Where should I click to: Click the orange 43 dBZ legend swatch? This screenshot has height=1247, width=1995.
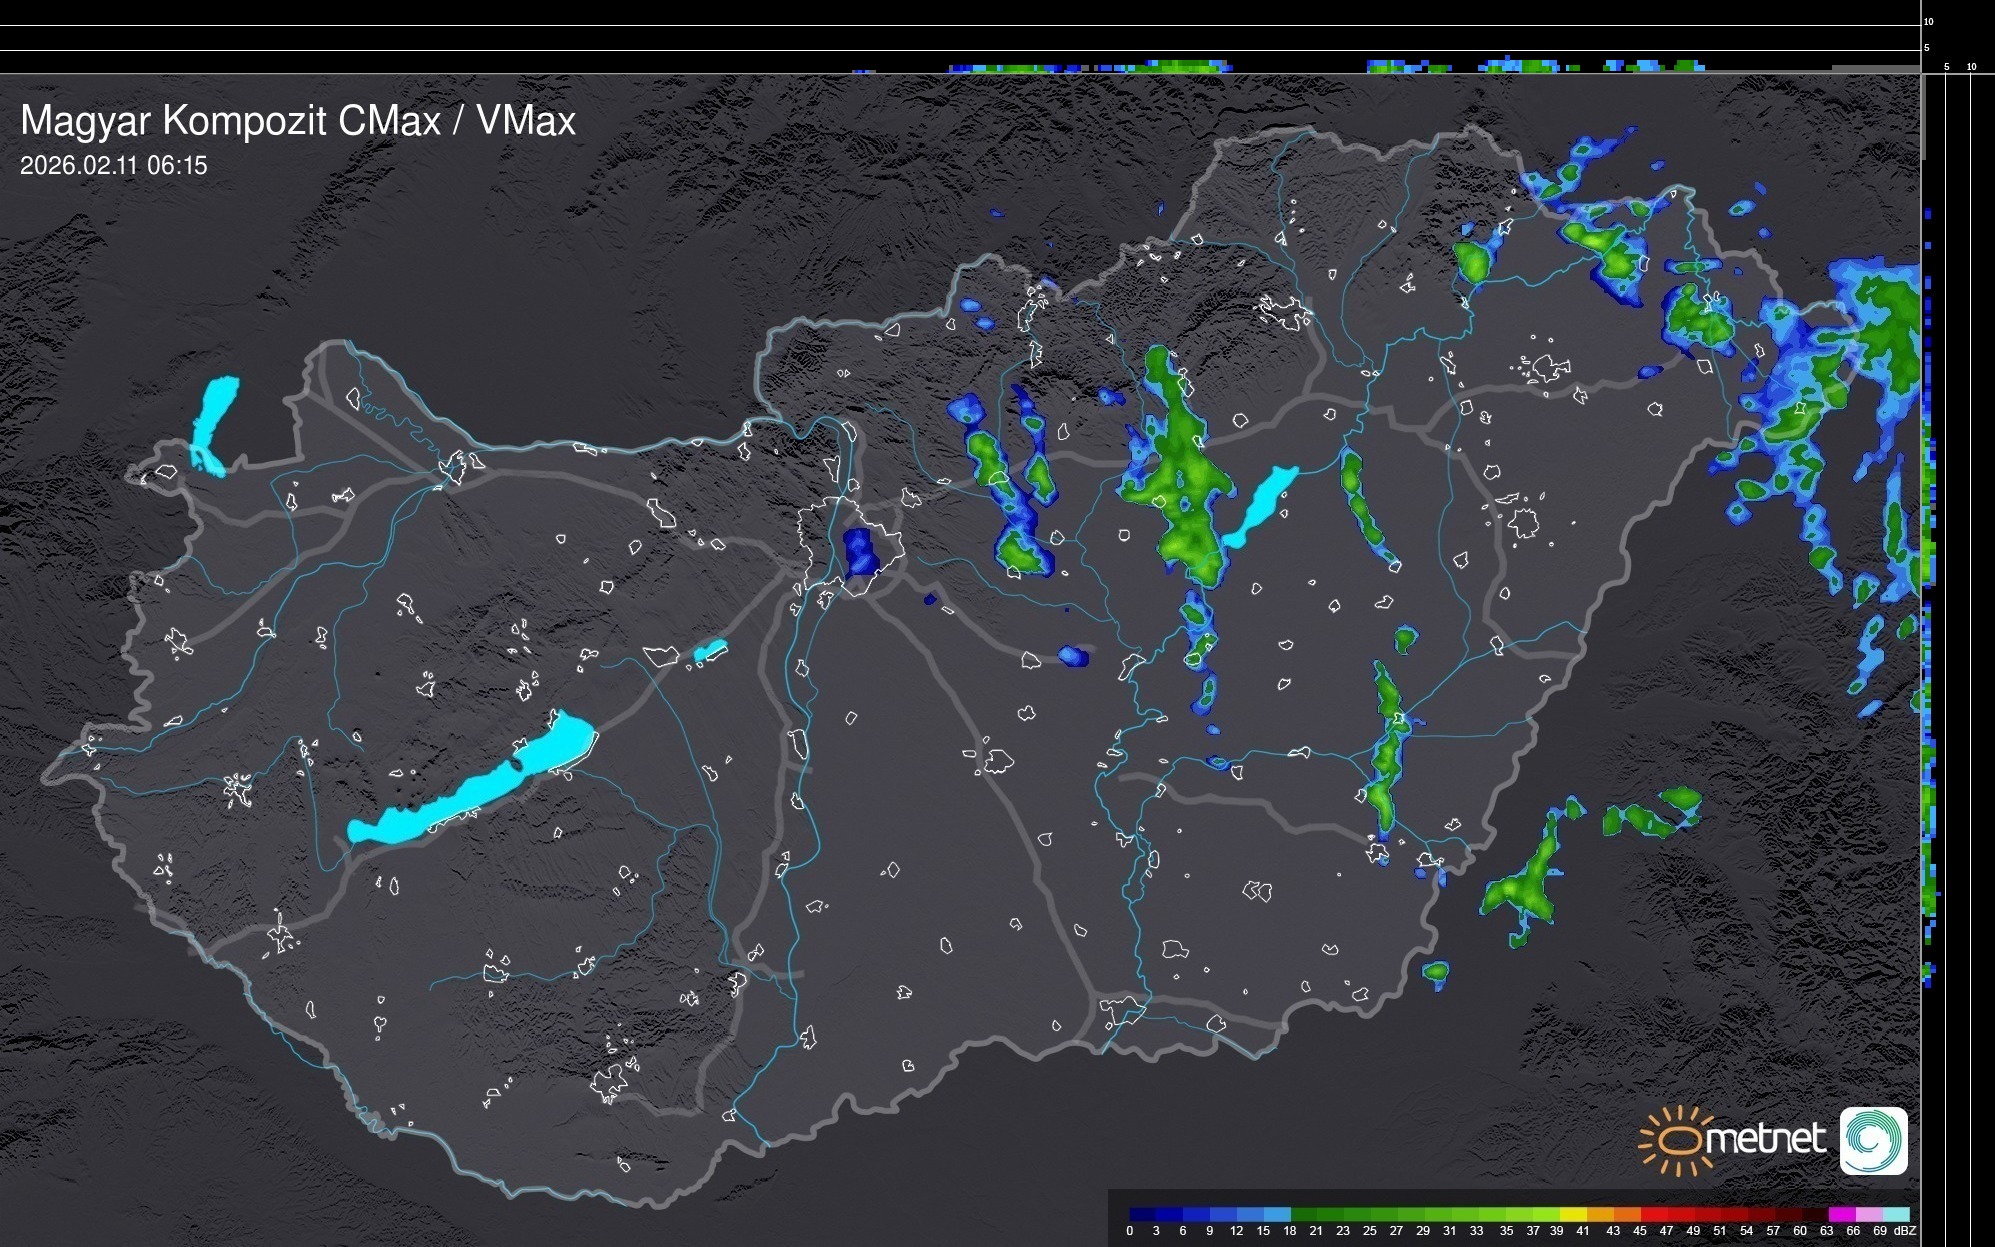(x=1627, y=1215)
